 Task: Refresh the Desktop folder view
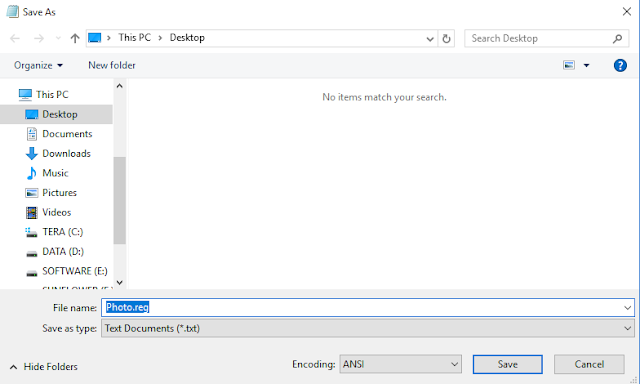446,39
